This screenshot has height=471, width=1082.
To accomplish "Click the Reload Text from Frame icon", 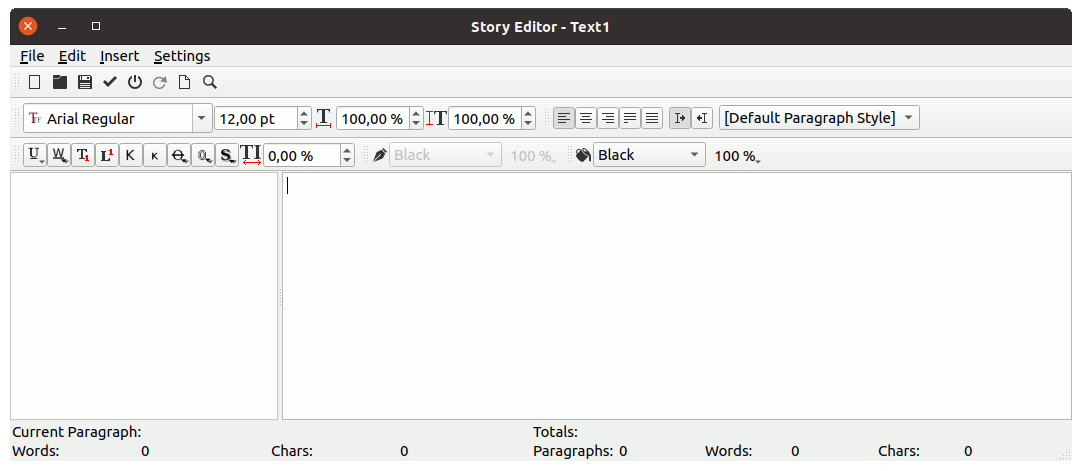I will pos(159,82).
